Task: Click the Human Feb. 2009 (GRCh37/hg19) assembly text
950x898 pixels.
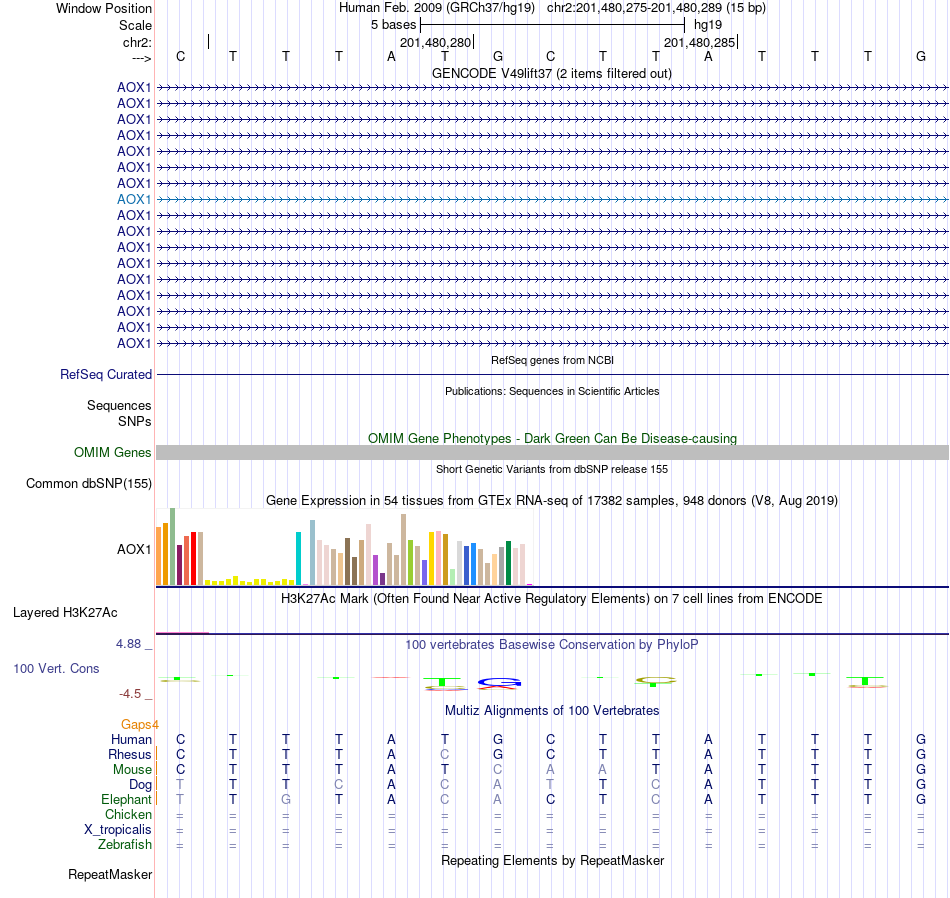Action: [x=437, y=8]
